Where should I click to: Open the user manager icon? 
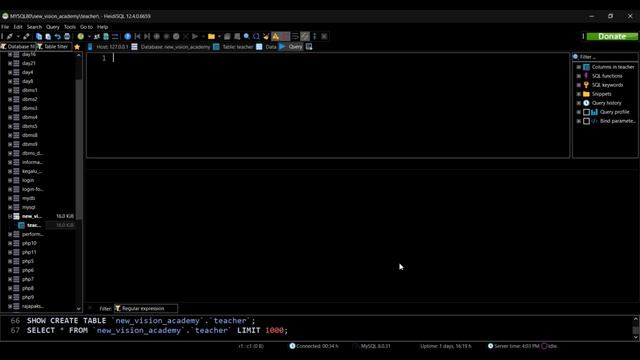click(97, 36)
